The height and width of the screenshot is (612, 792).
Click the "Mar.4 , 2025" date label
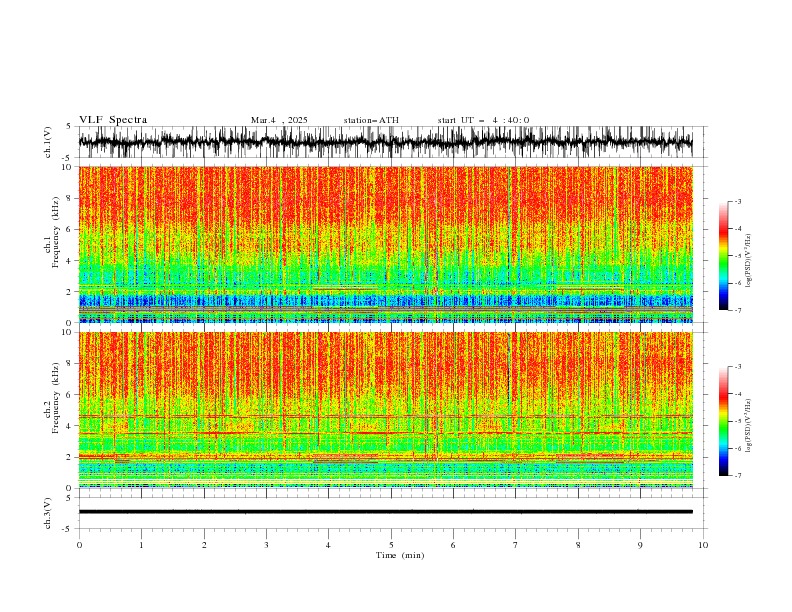279,120
